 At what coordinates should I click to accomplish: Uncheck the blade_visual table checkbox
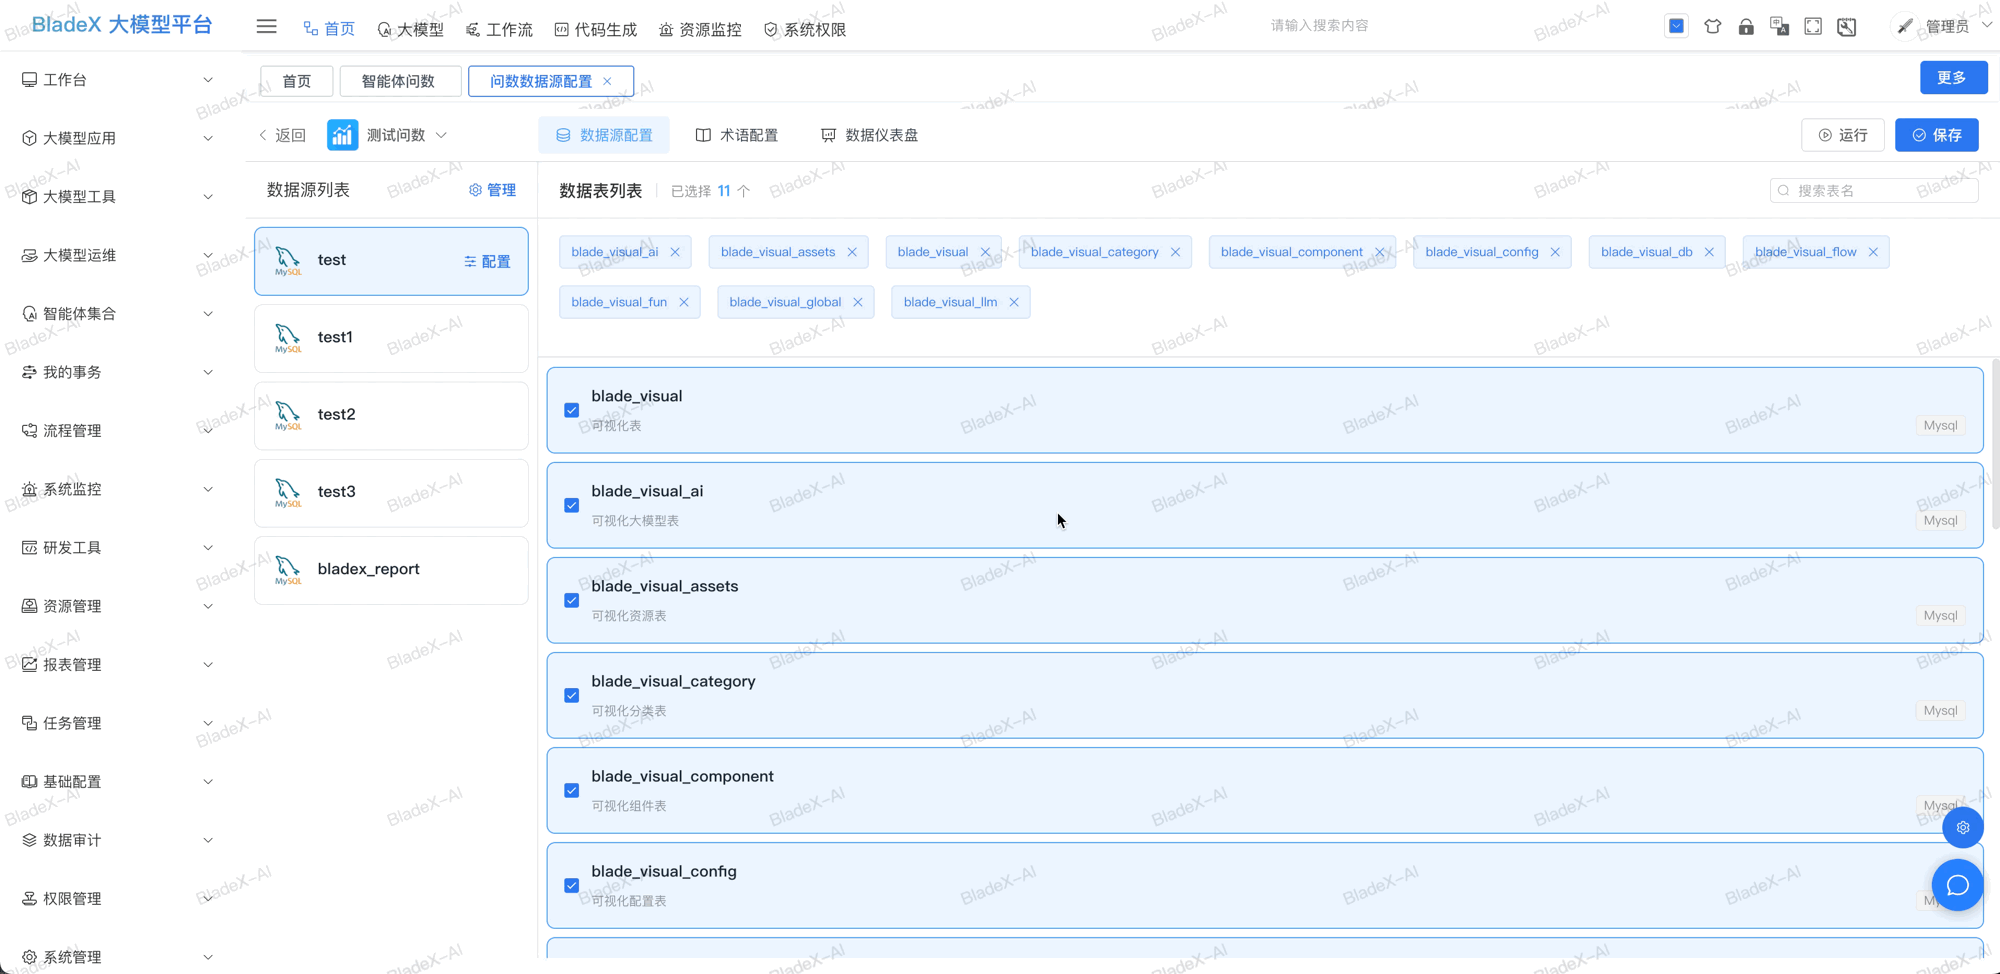pyautogui.click(x=571, y=410)
